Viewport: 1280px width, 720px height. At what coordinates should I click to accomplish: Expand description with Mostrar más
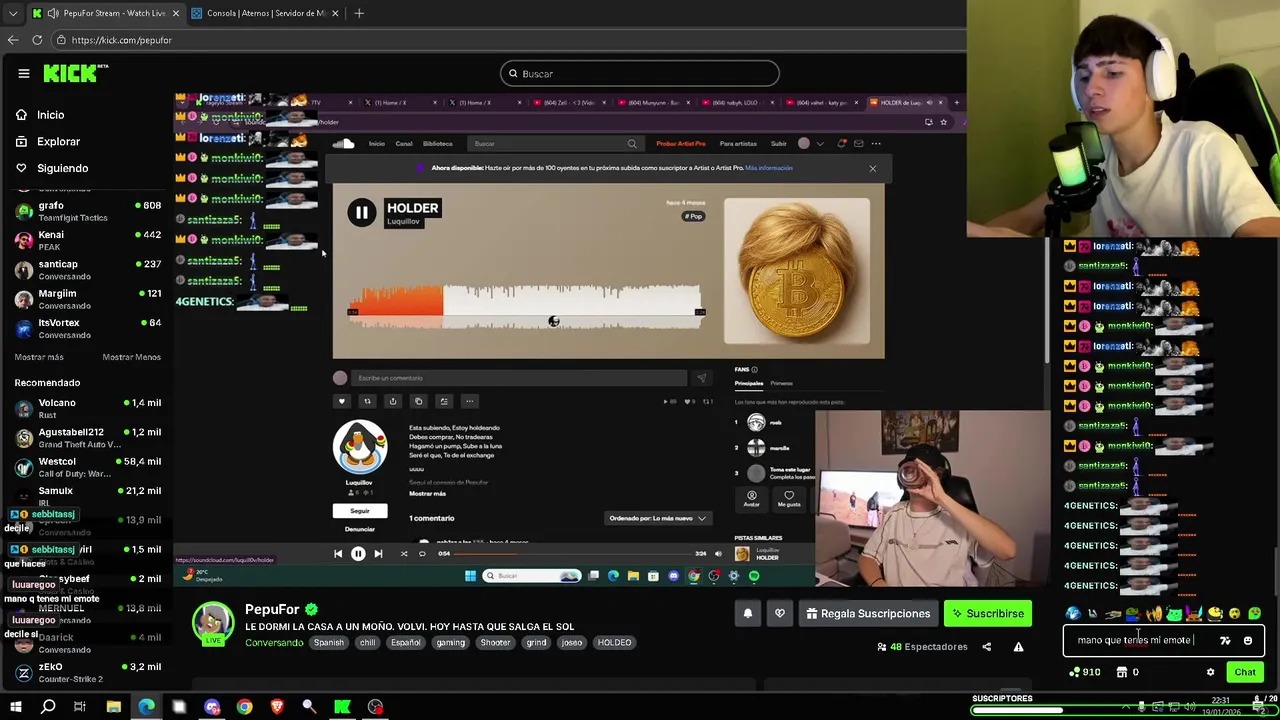point(427,494)
